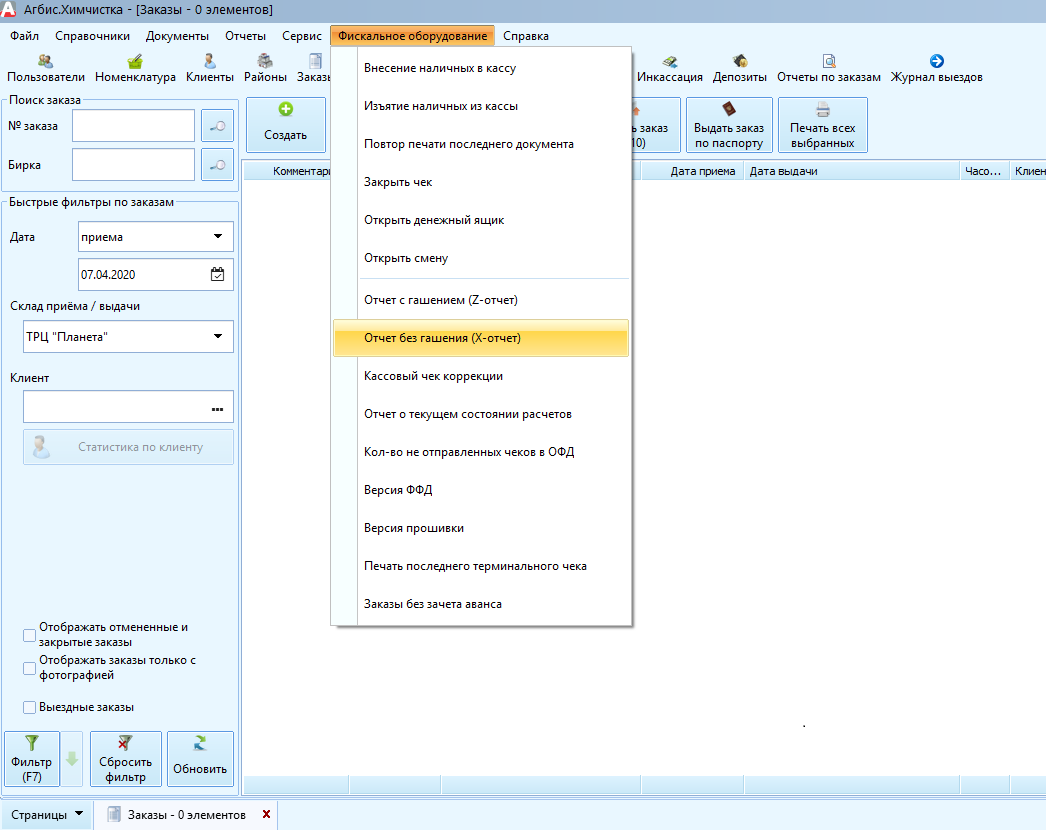Search by Бирка magnifier icon
This screenshot has height=830, width=1046.
click(x=217, y=165)
